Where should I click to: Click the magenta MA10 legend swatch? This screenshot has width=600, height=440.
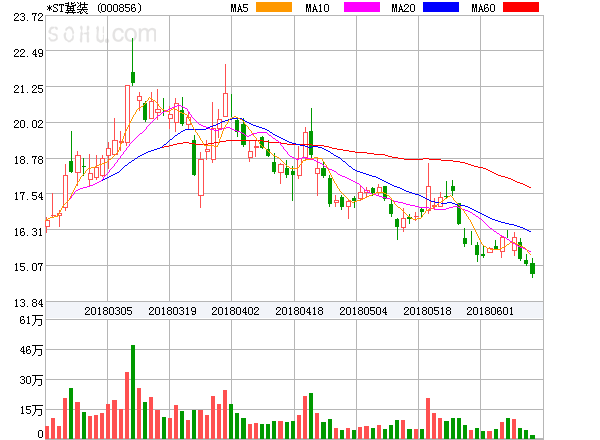tap(362, 7)
